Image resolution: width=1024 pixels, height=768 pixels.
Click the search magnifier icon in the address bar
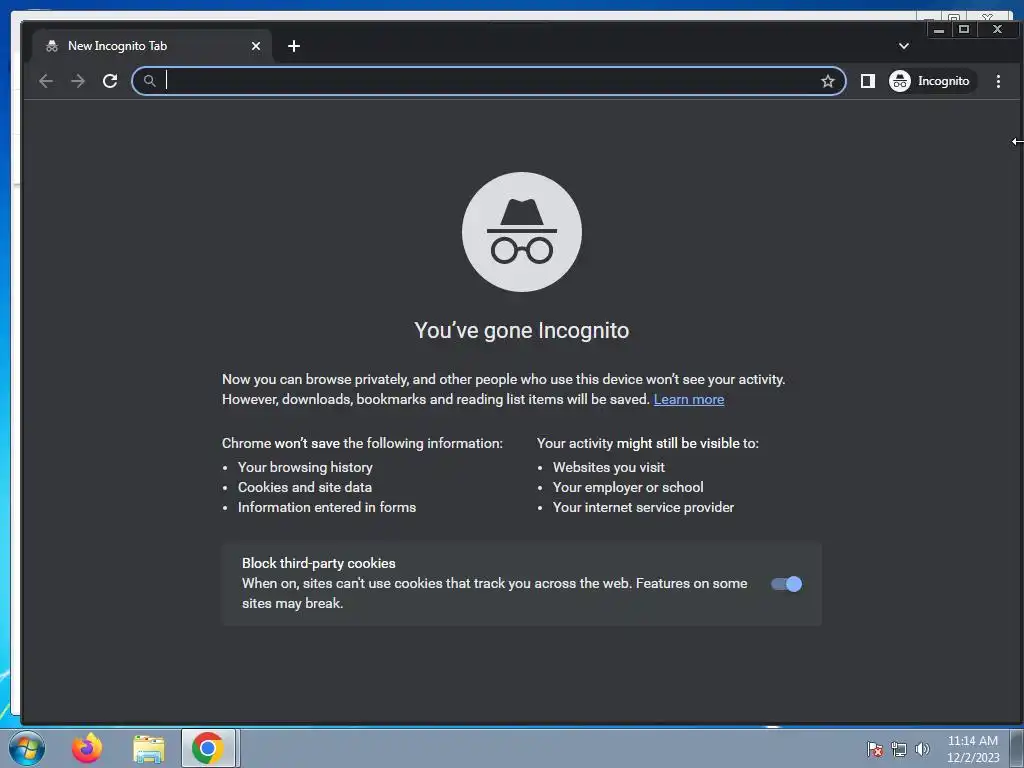(150, 81)
